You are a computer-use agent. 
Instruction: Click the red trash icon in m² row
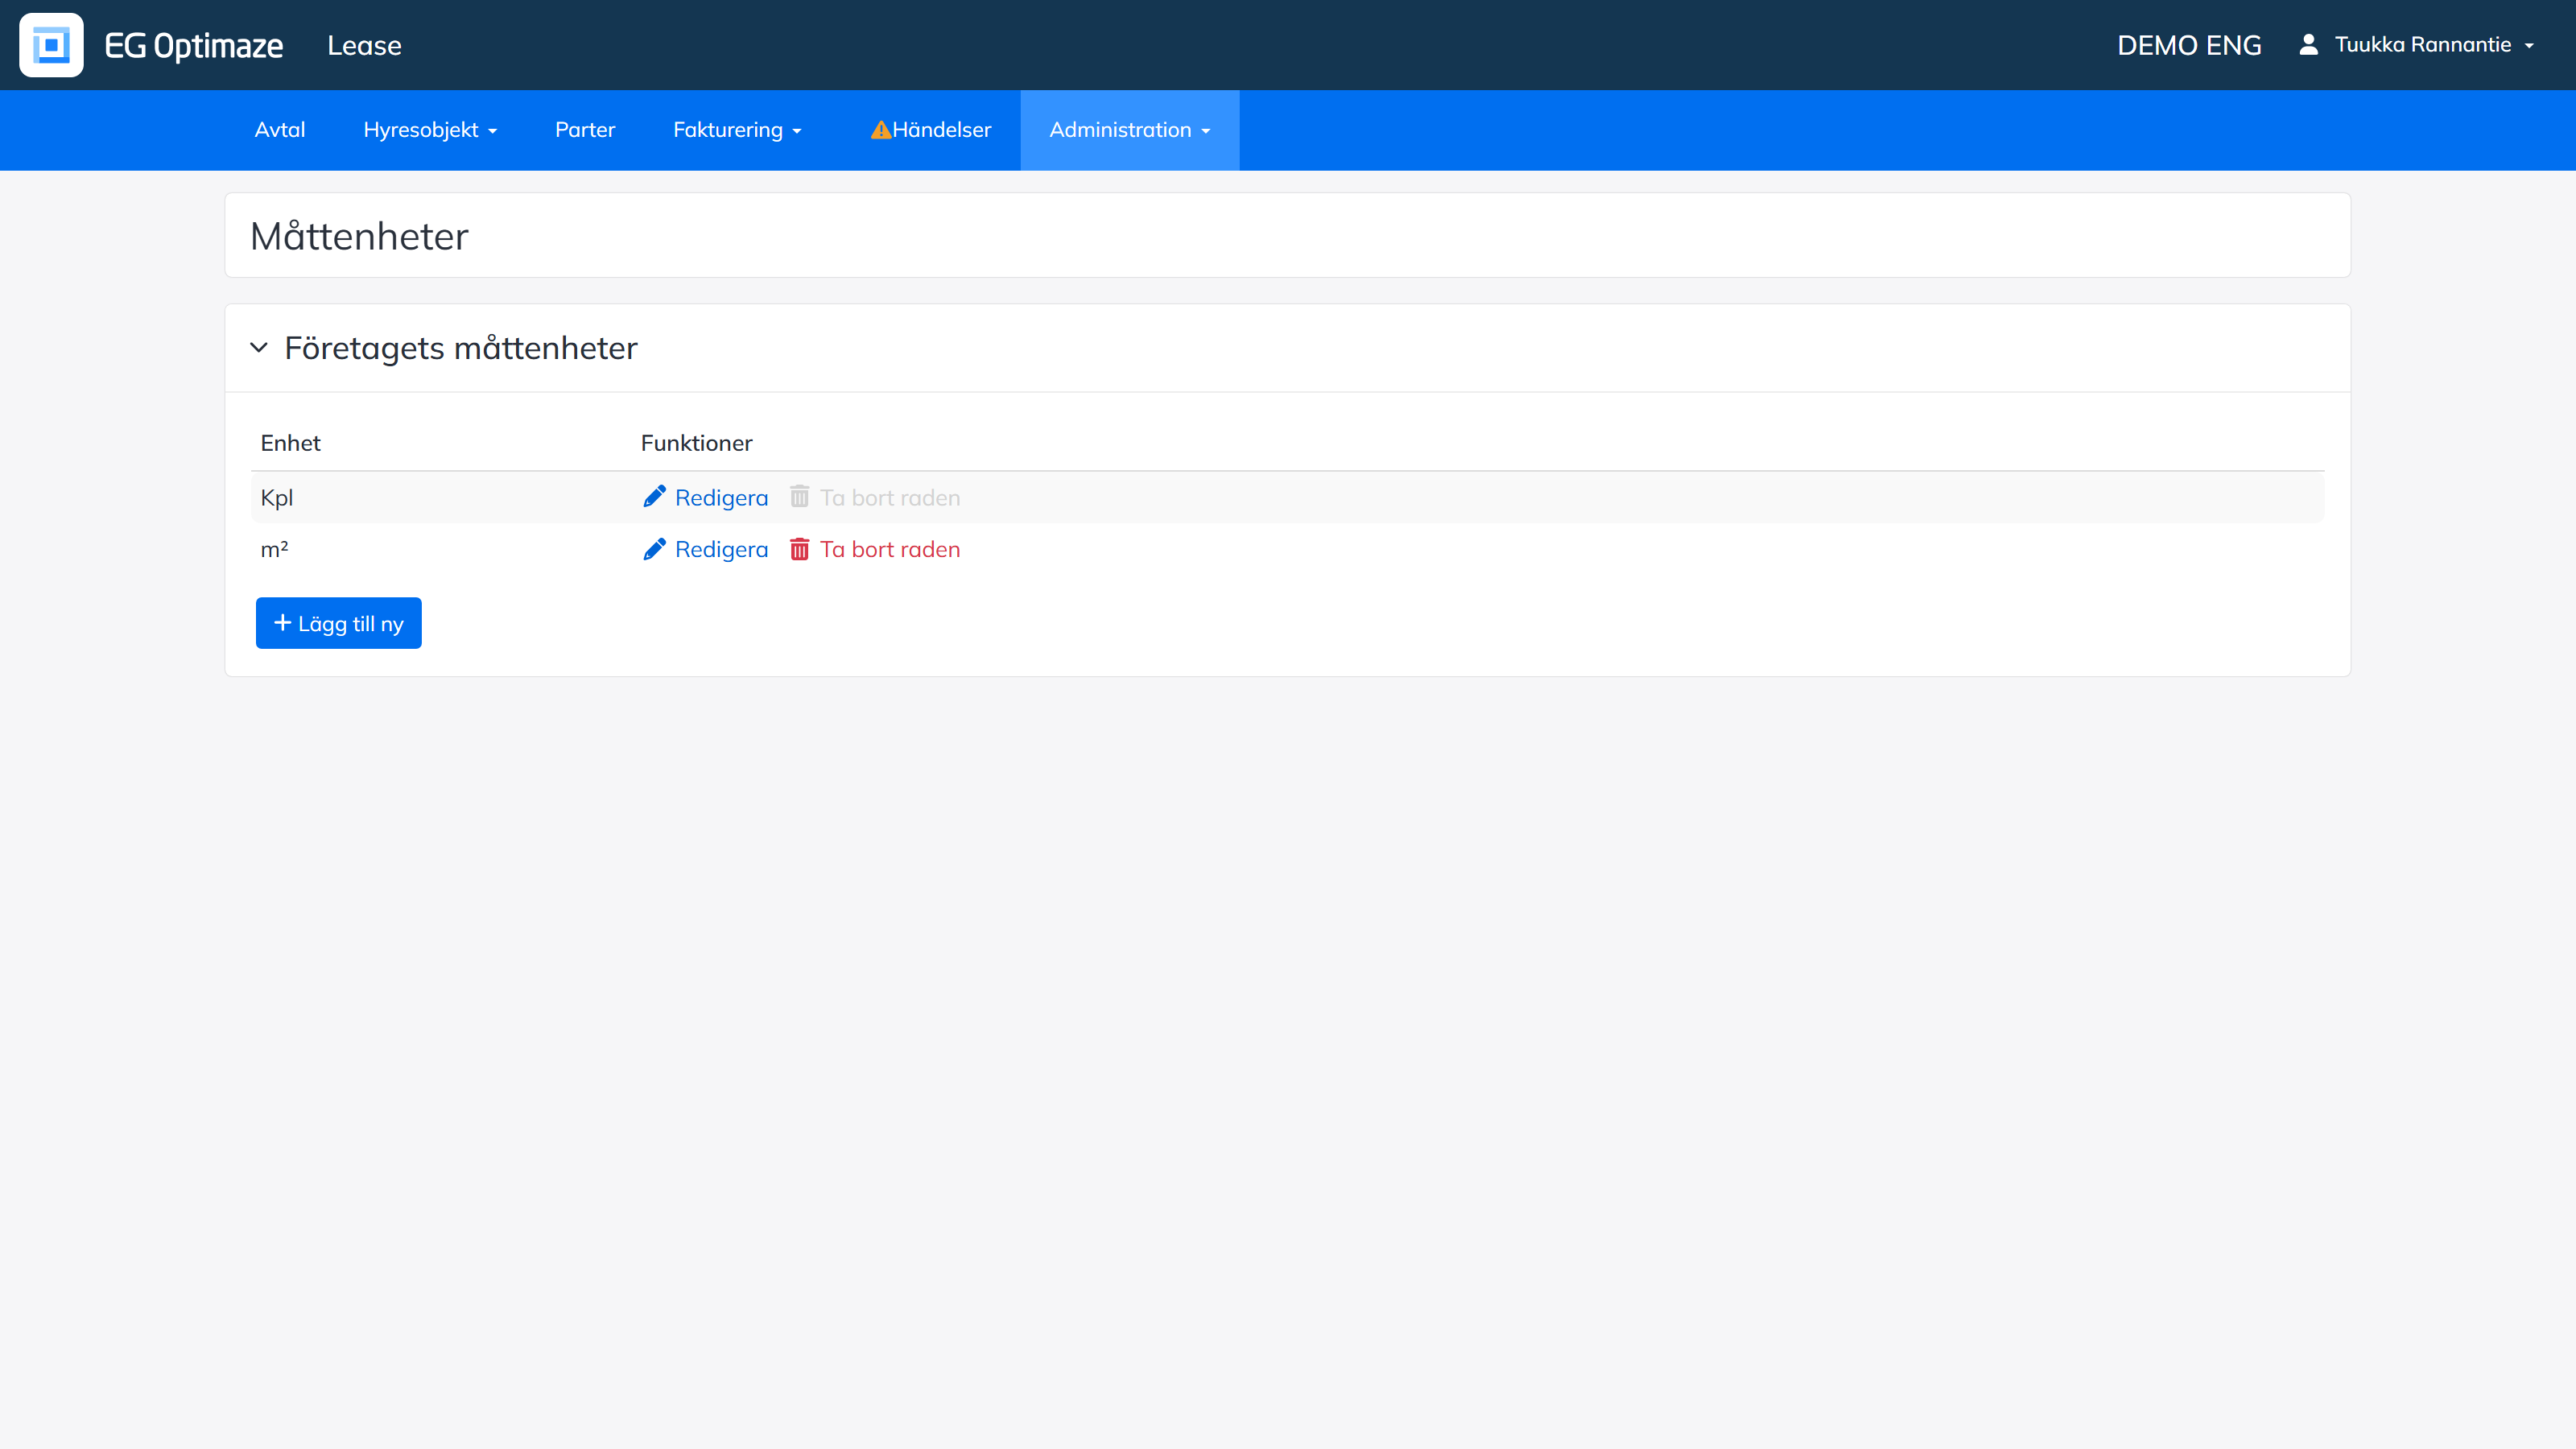tap(799, 549)
